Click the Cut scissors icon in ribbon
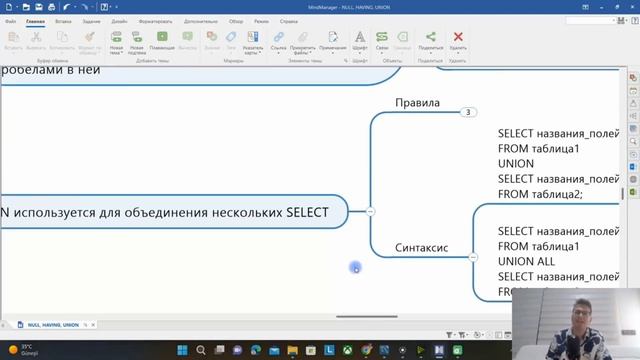 pos(36,37)
